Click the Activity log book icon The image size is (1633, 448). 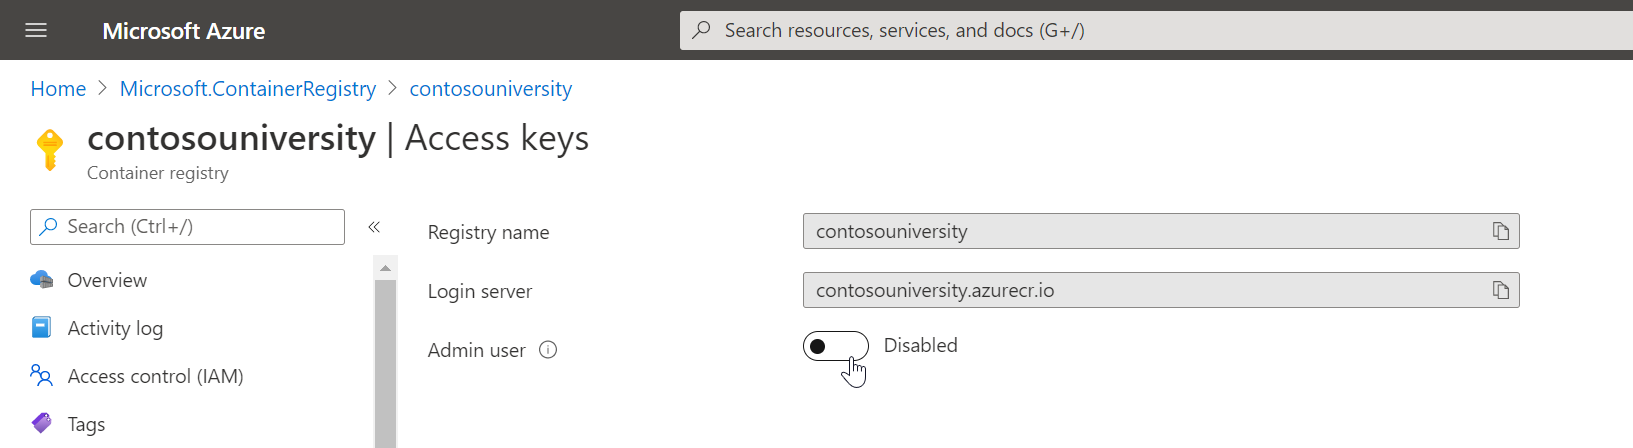(x=42, y=328)
